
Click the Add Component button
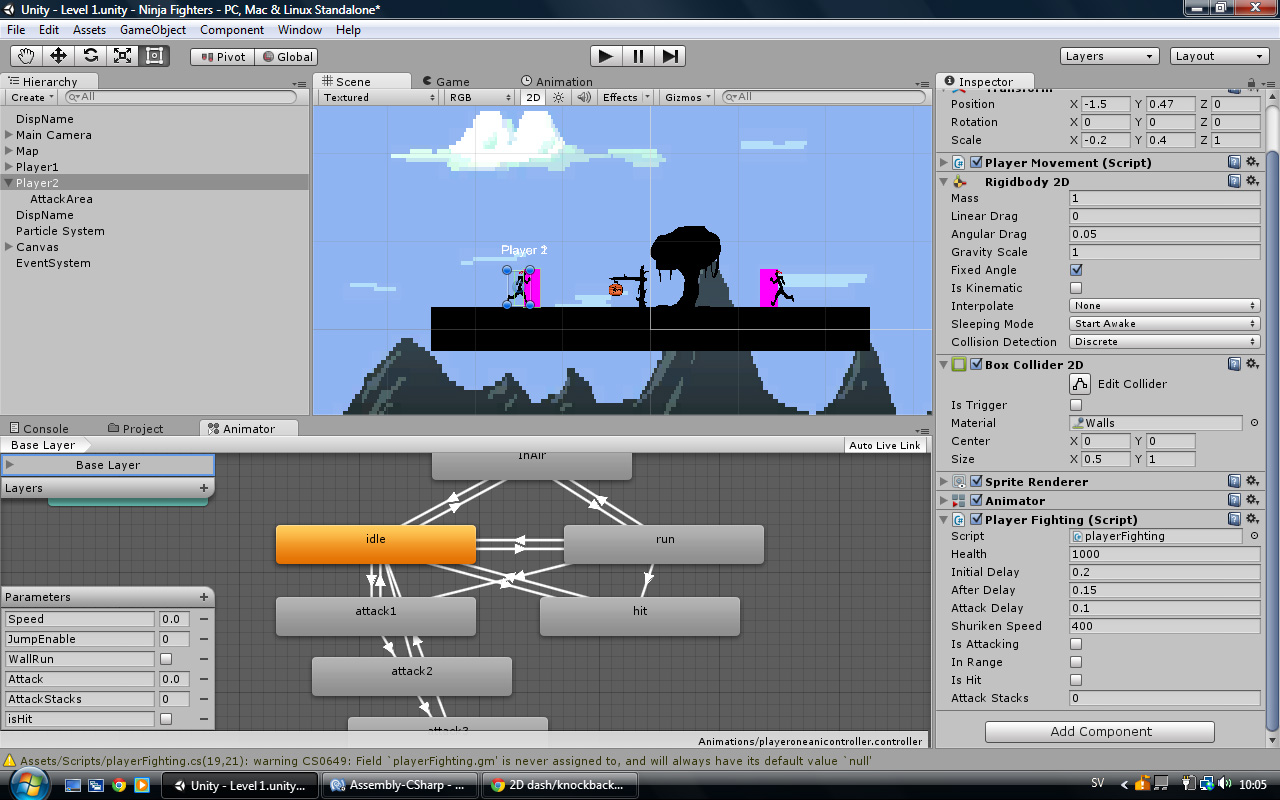tap(1099, 731)
